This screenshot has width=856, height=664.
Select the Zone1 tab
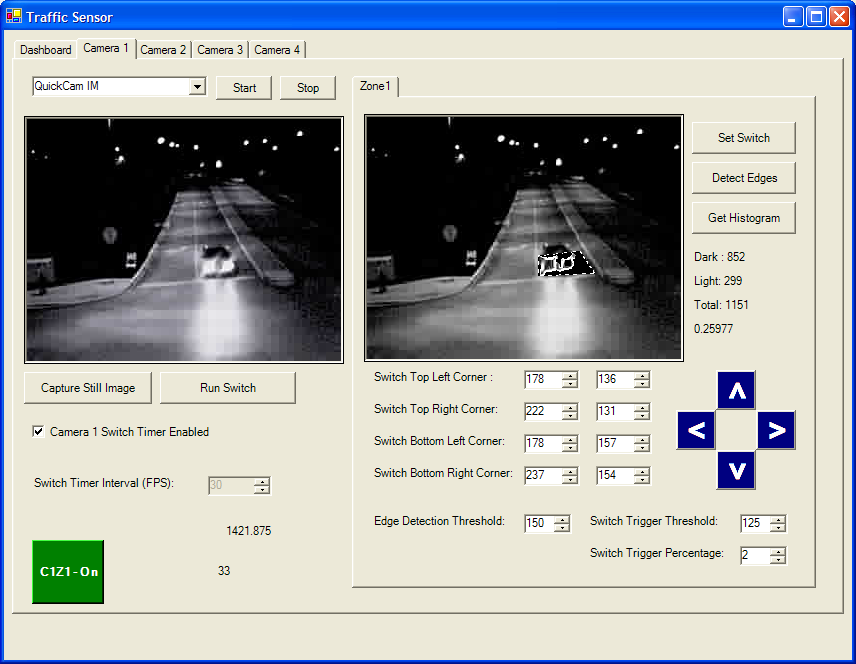(x=376, y=87)
